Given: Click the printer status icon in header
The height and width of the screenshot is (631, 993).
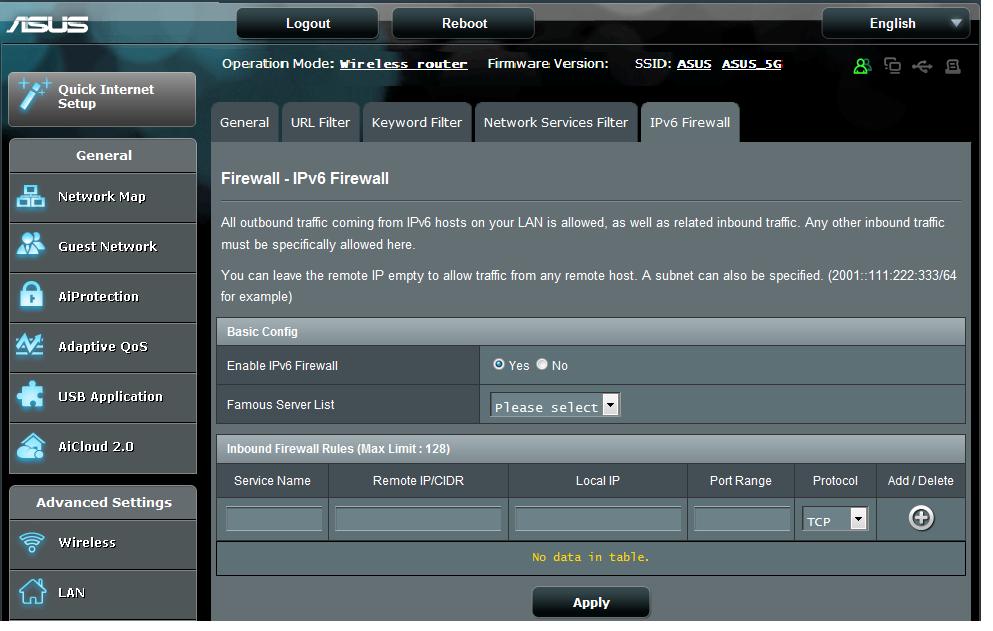Looking at the screenshot, I should [x=952, y=66].
